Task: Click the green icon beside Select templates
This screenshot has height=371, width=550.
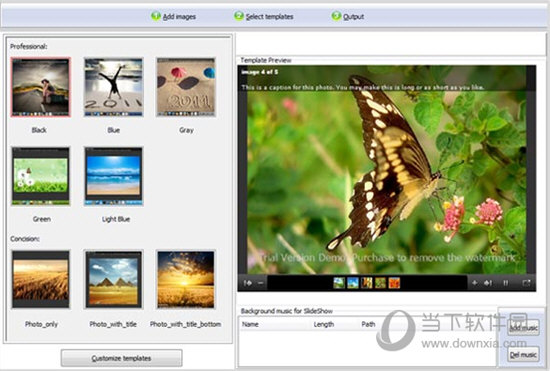Action: [239, 16]
